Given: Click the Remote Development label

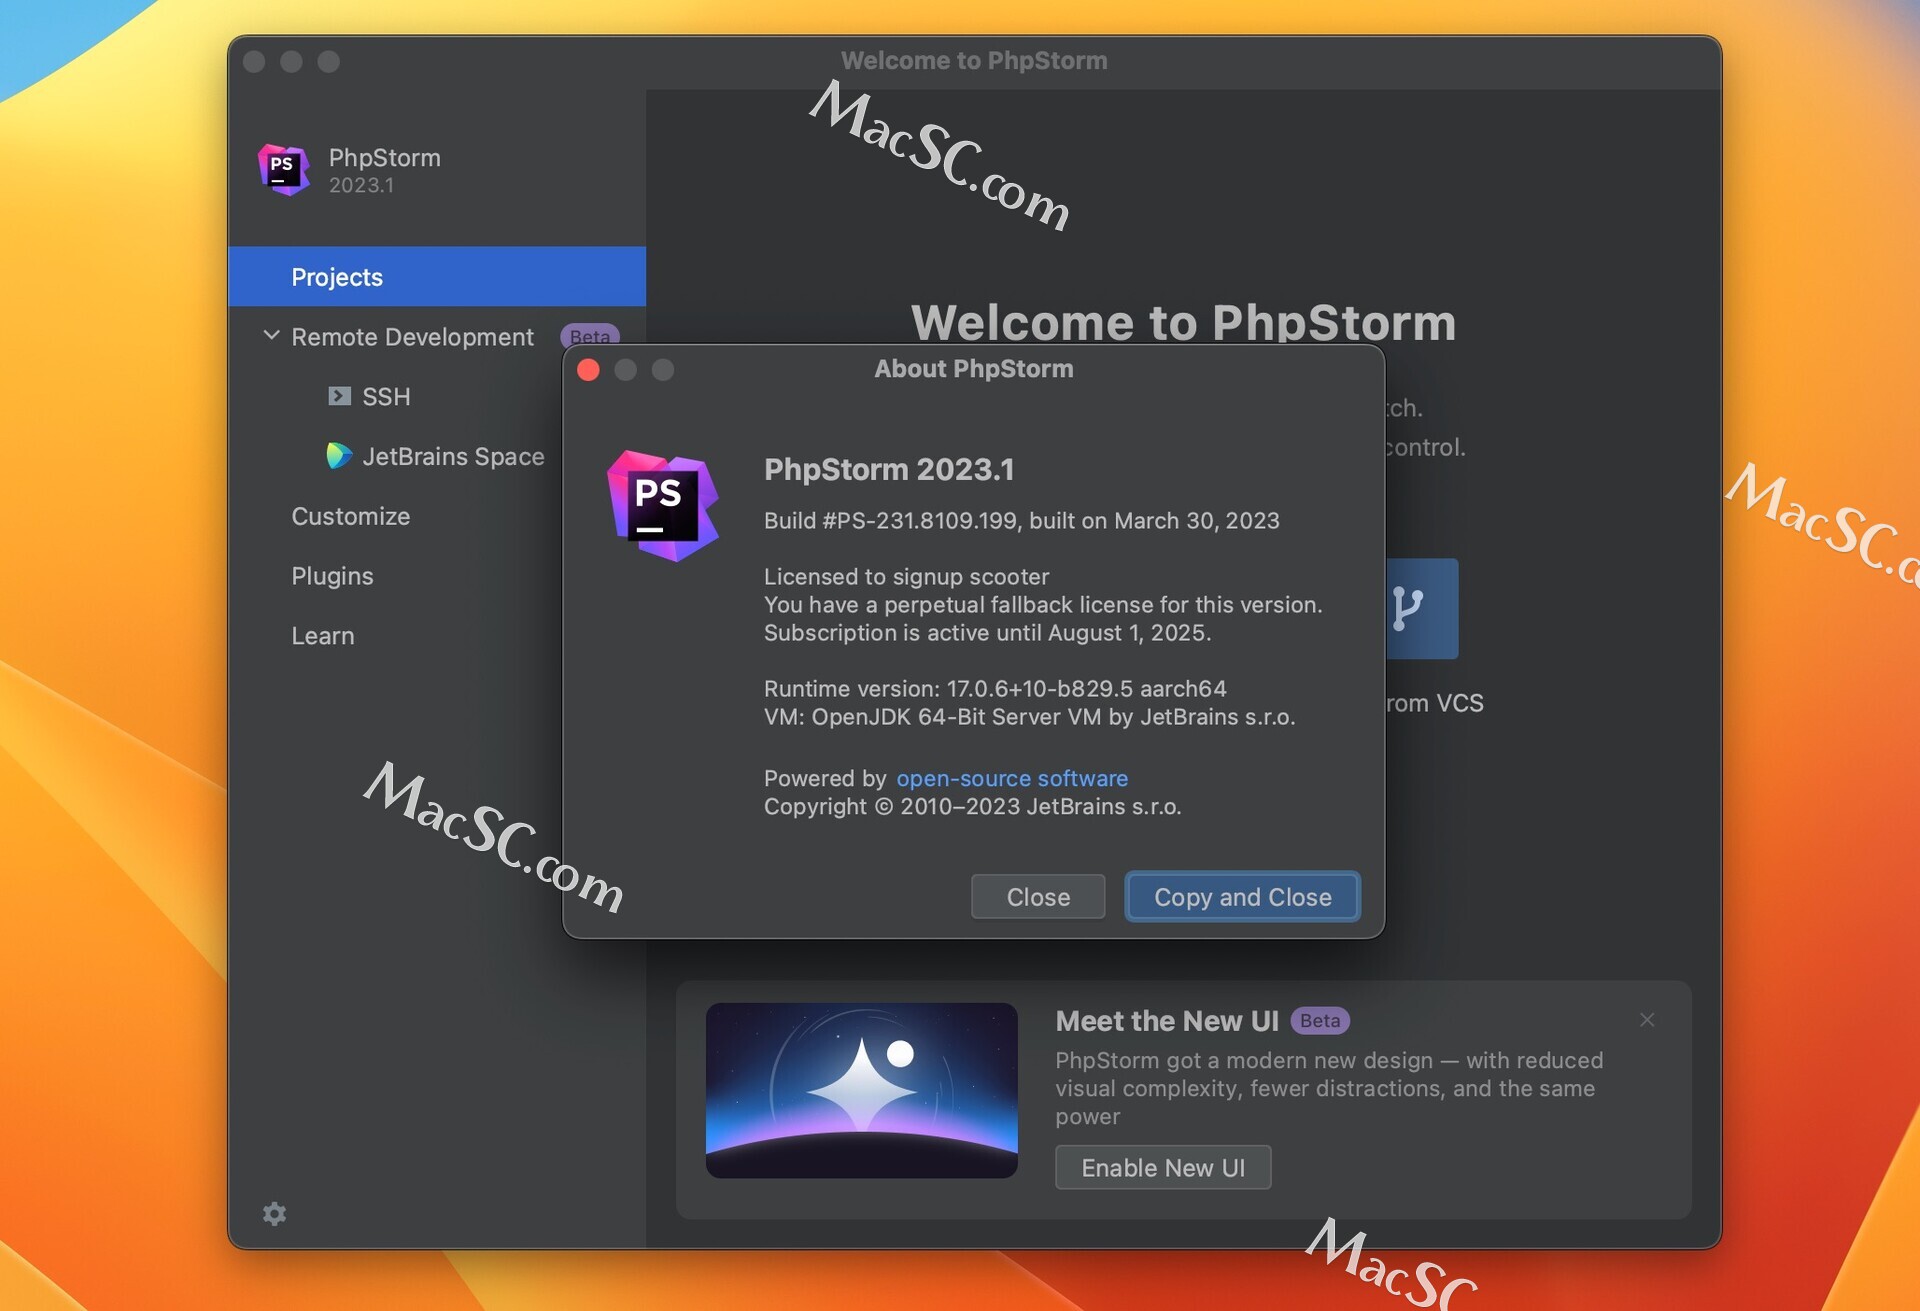Looking at the screenshot, I should (x=412, y=337).
